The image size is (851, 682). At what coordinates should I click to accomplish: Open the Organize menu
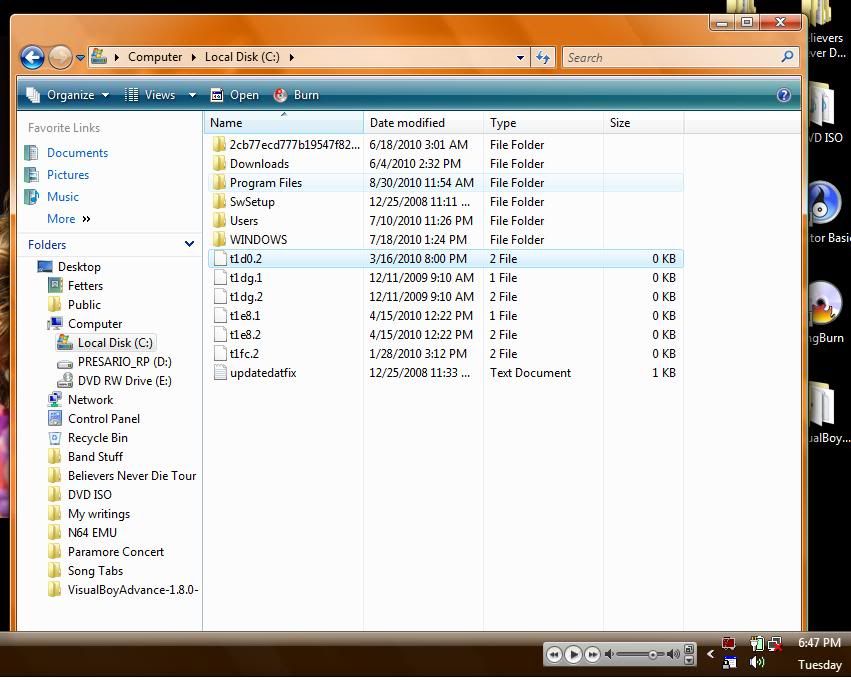pos(68,95)
